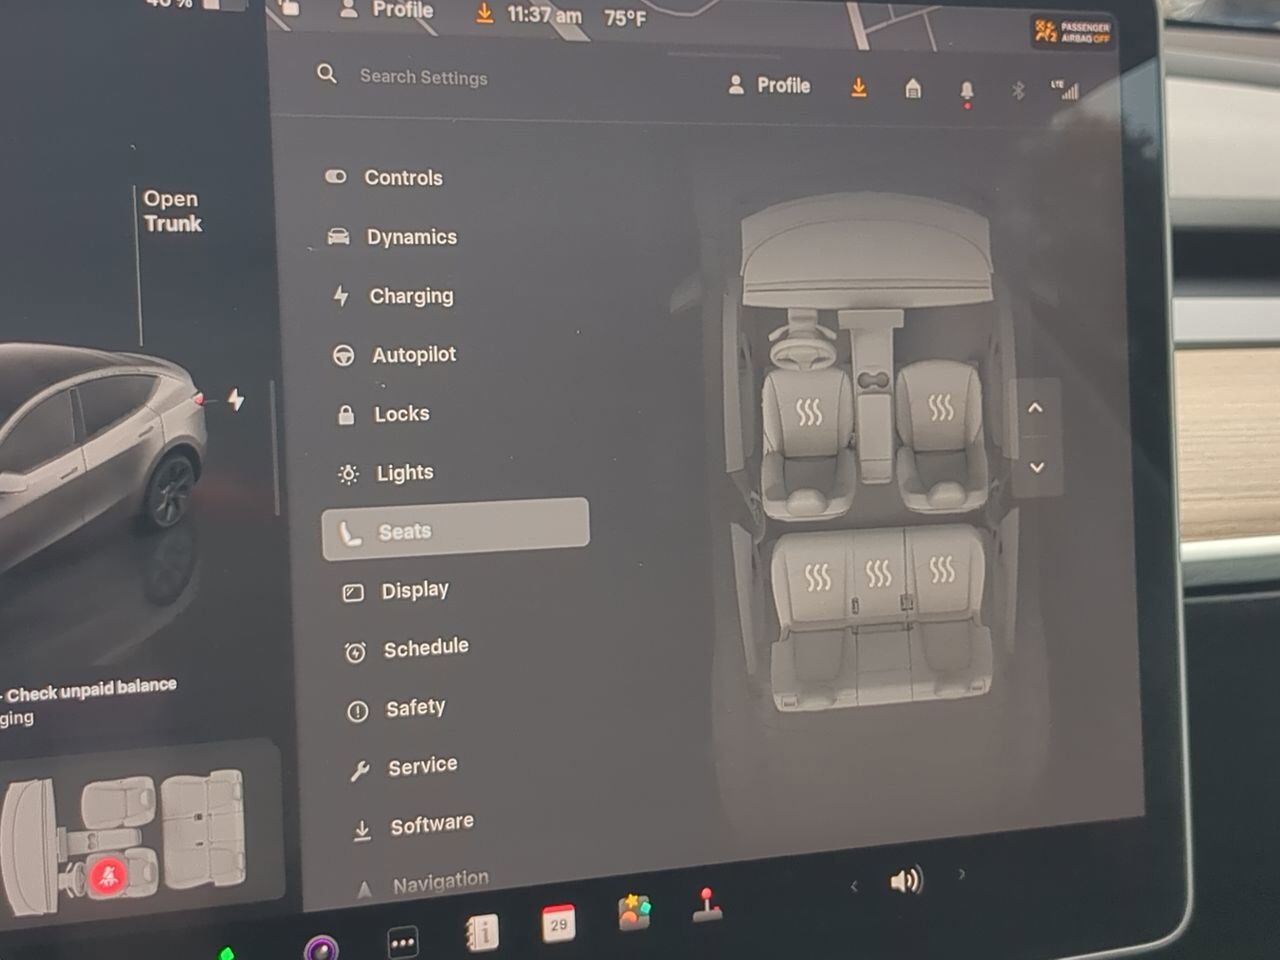
Task: Click the Bluetooth icon in header
Action: [1018, 91]
